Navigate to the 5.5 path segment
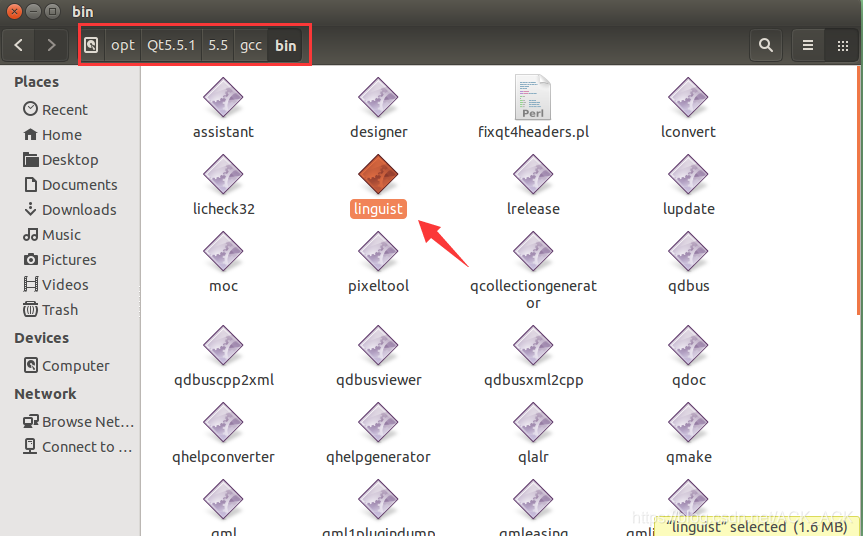 tap(218, 45)
